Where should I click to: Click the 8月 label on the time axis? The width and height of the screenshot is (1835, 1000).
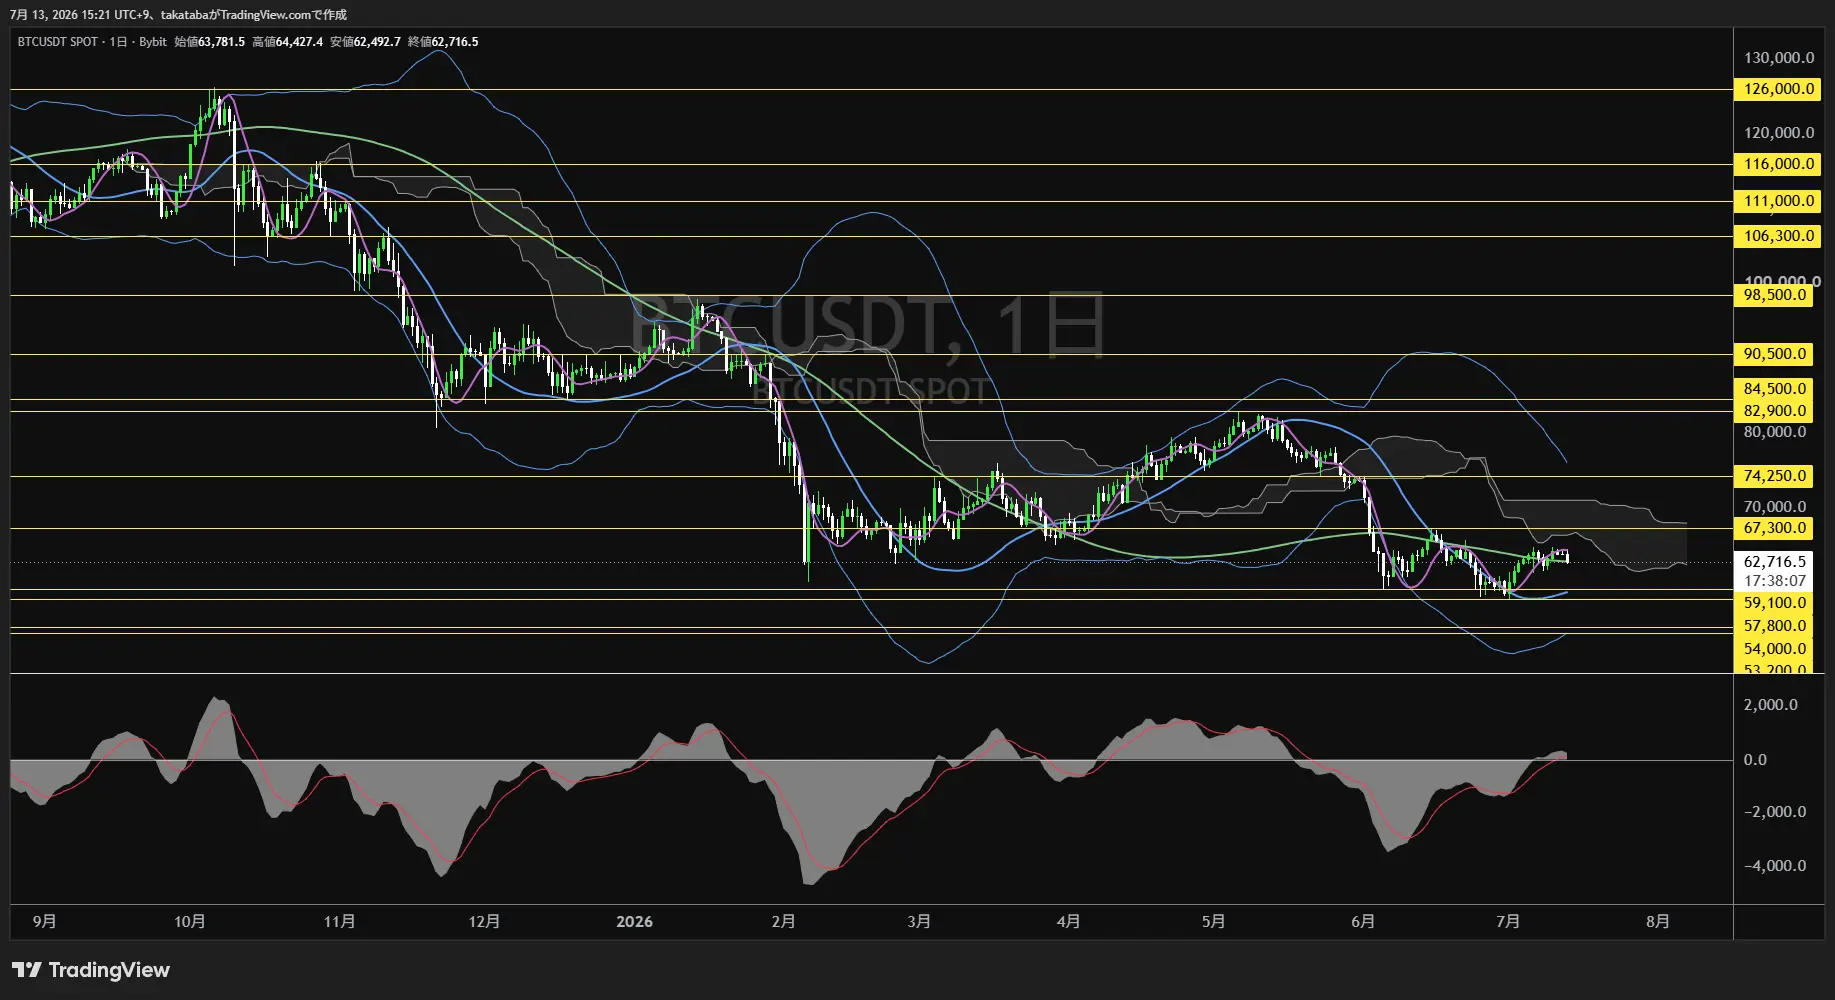(x=1657, y=921)
